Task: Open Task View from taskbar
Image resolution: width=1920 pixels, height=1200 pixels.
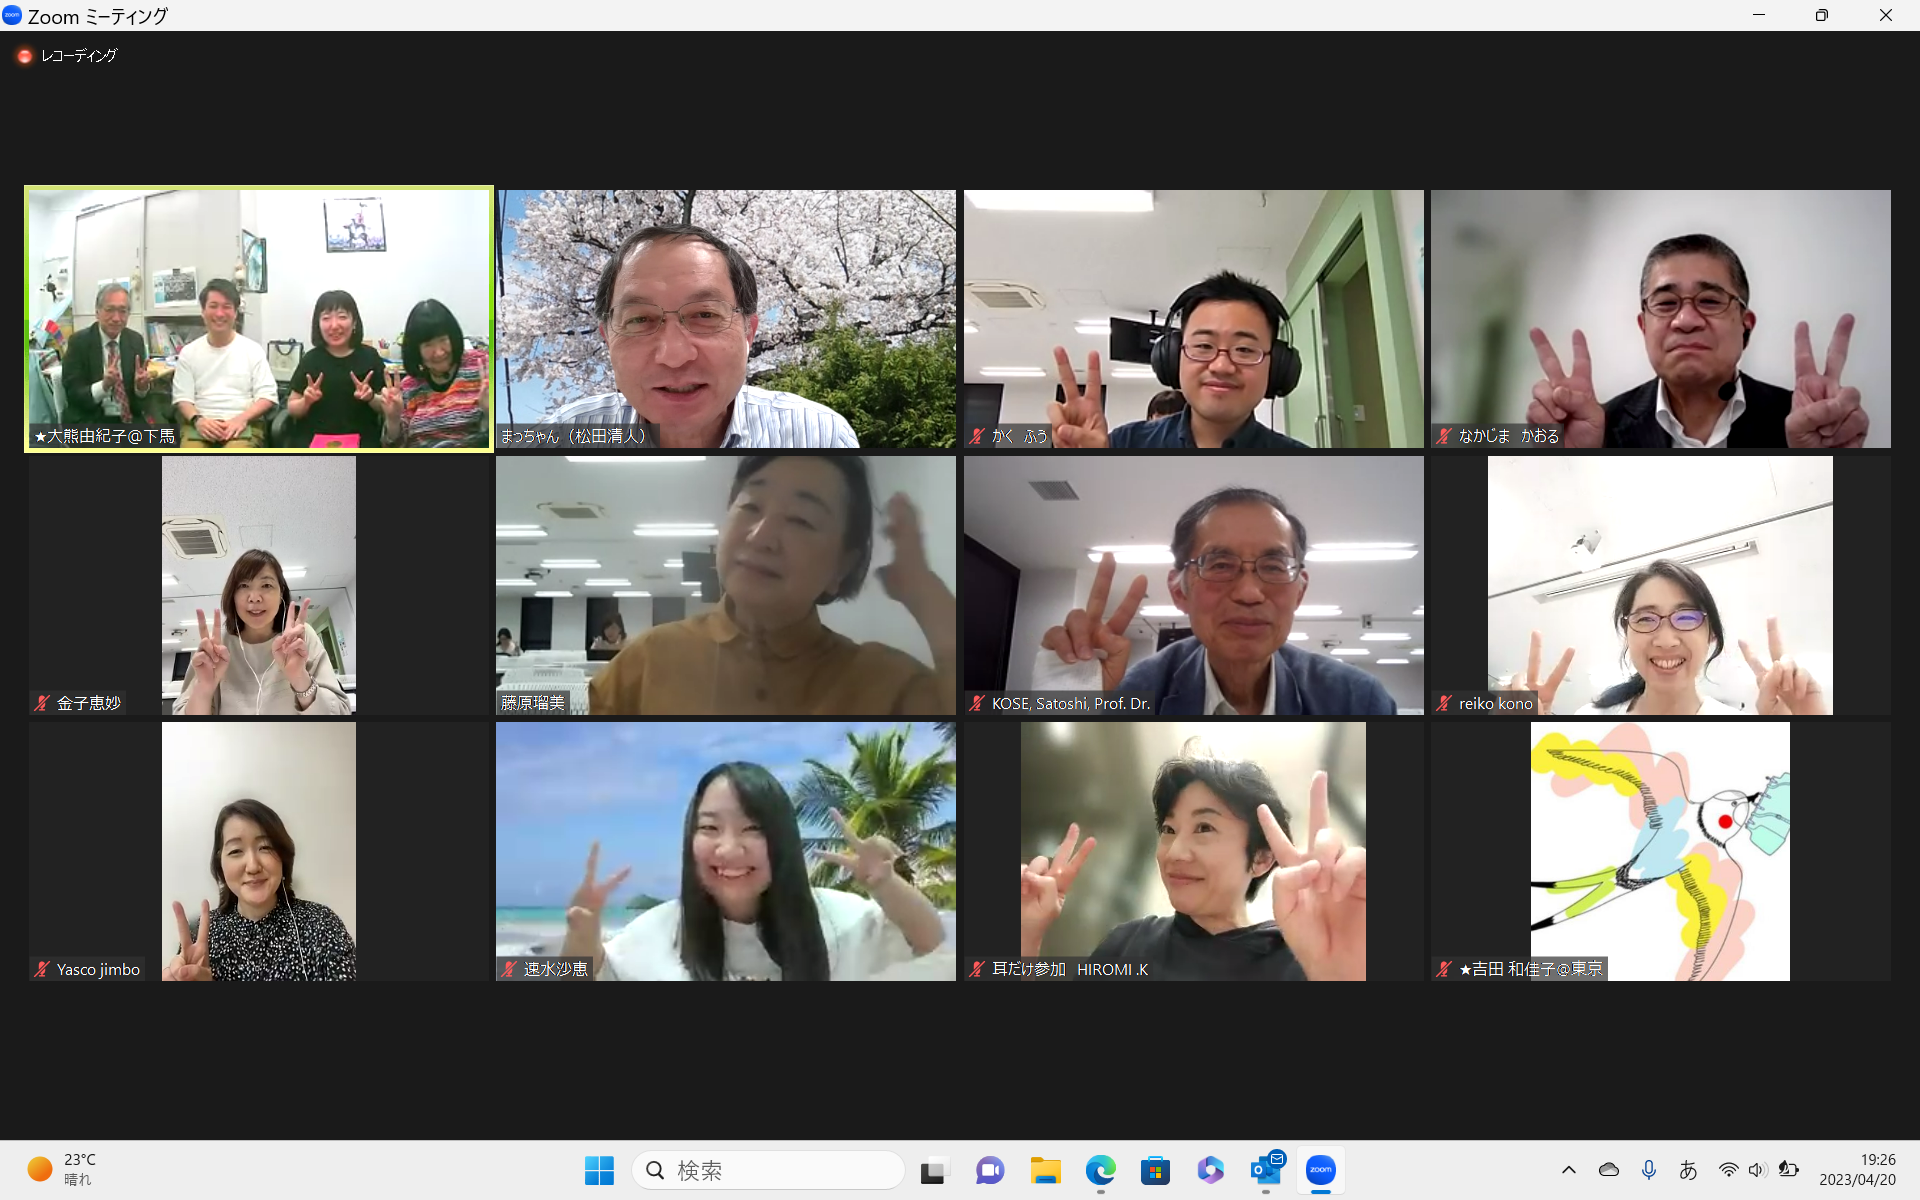Action: pos(934,1170)
